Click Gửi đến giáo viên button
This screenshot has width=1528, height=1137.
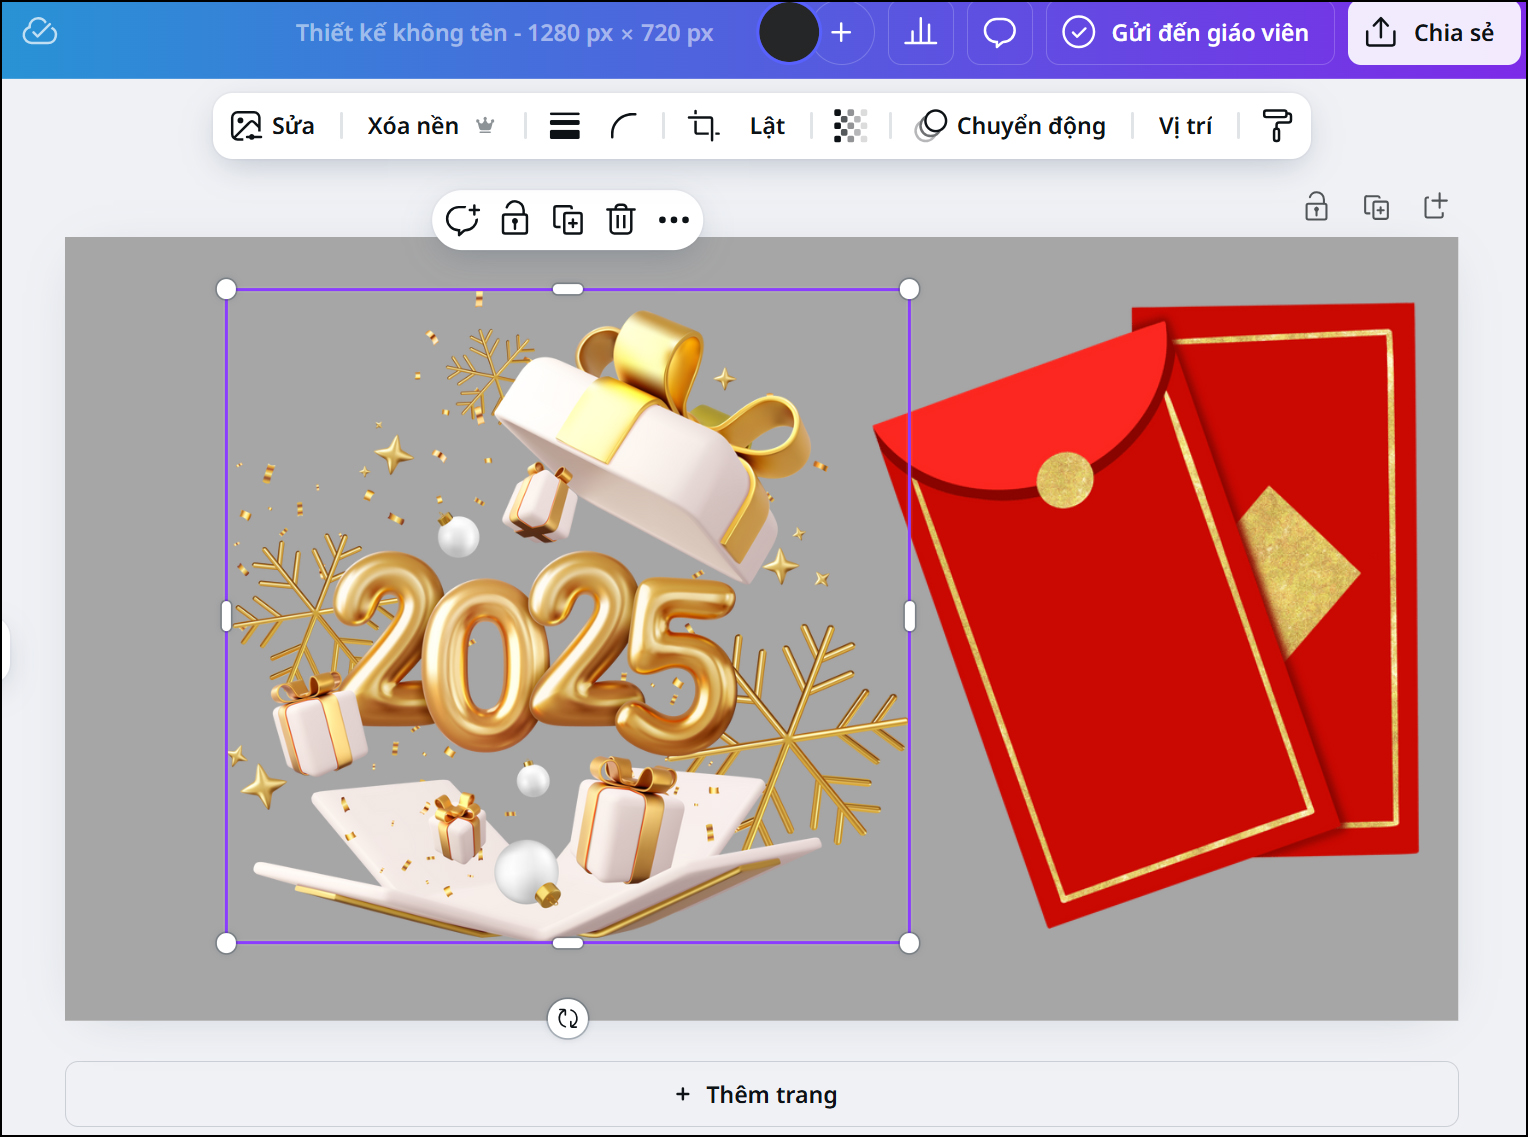(1190, 33)
